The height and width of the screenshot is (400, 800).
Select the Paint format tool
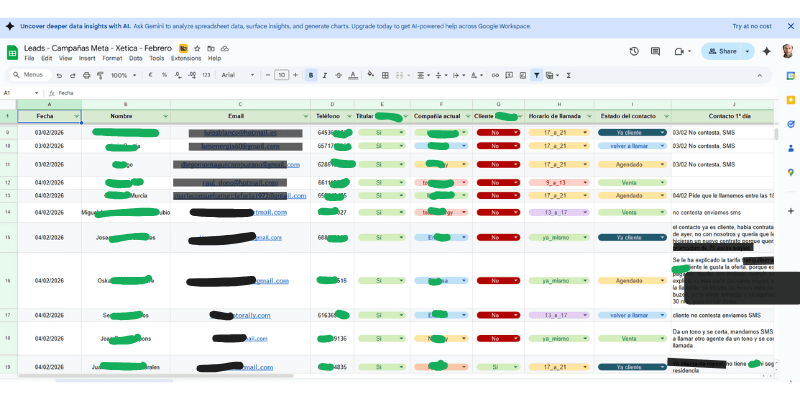(x=100, y=76)
